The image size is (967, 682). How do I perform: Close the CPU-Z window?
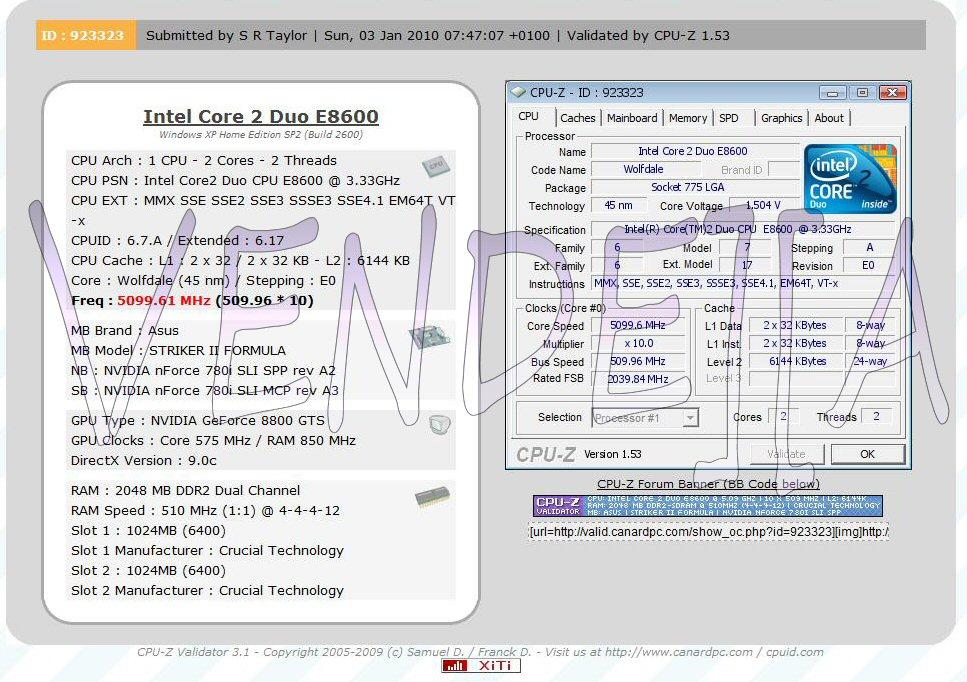click(x=892, y=93)
